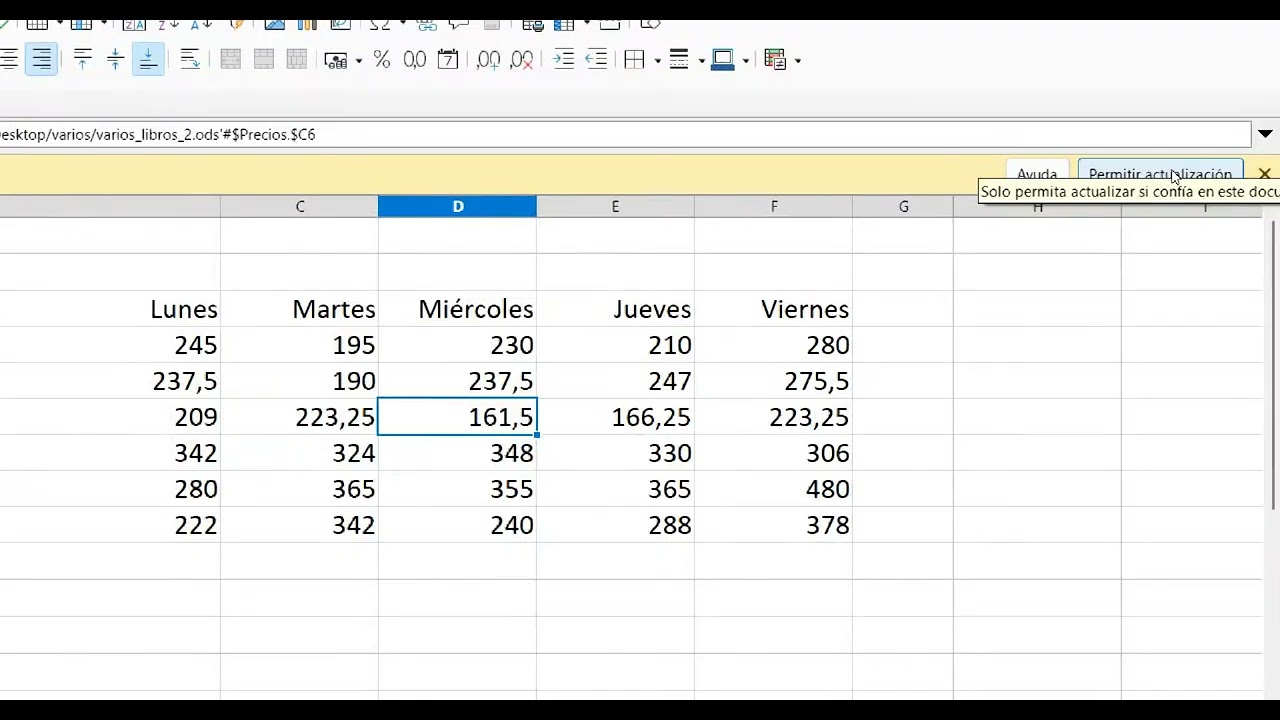This screenshot has height=720, width=1280.
Task: Select cell containing 166,25
Action: pos(615,417)
